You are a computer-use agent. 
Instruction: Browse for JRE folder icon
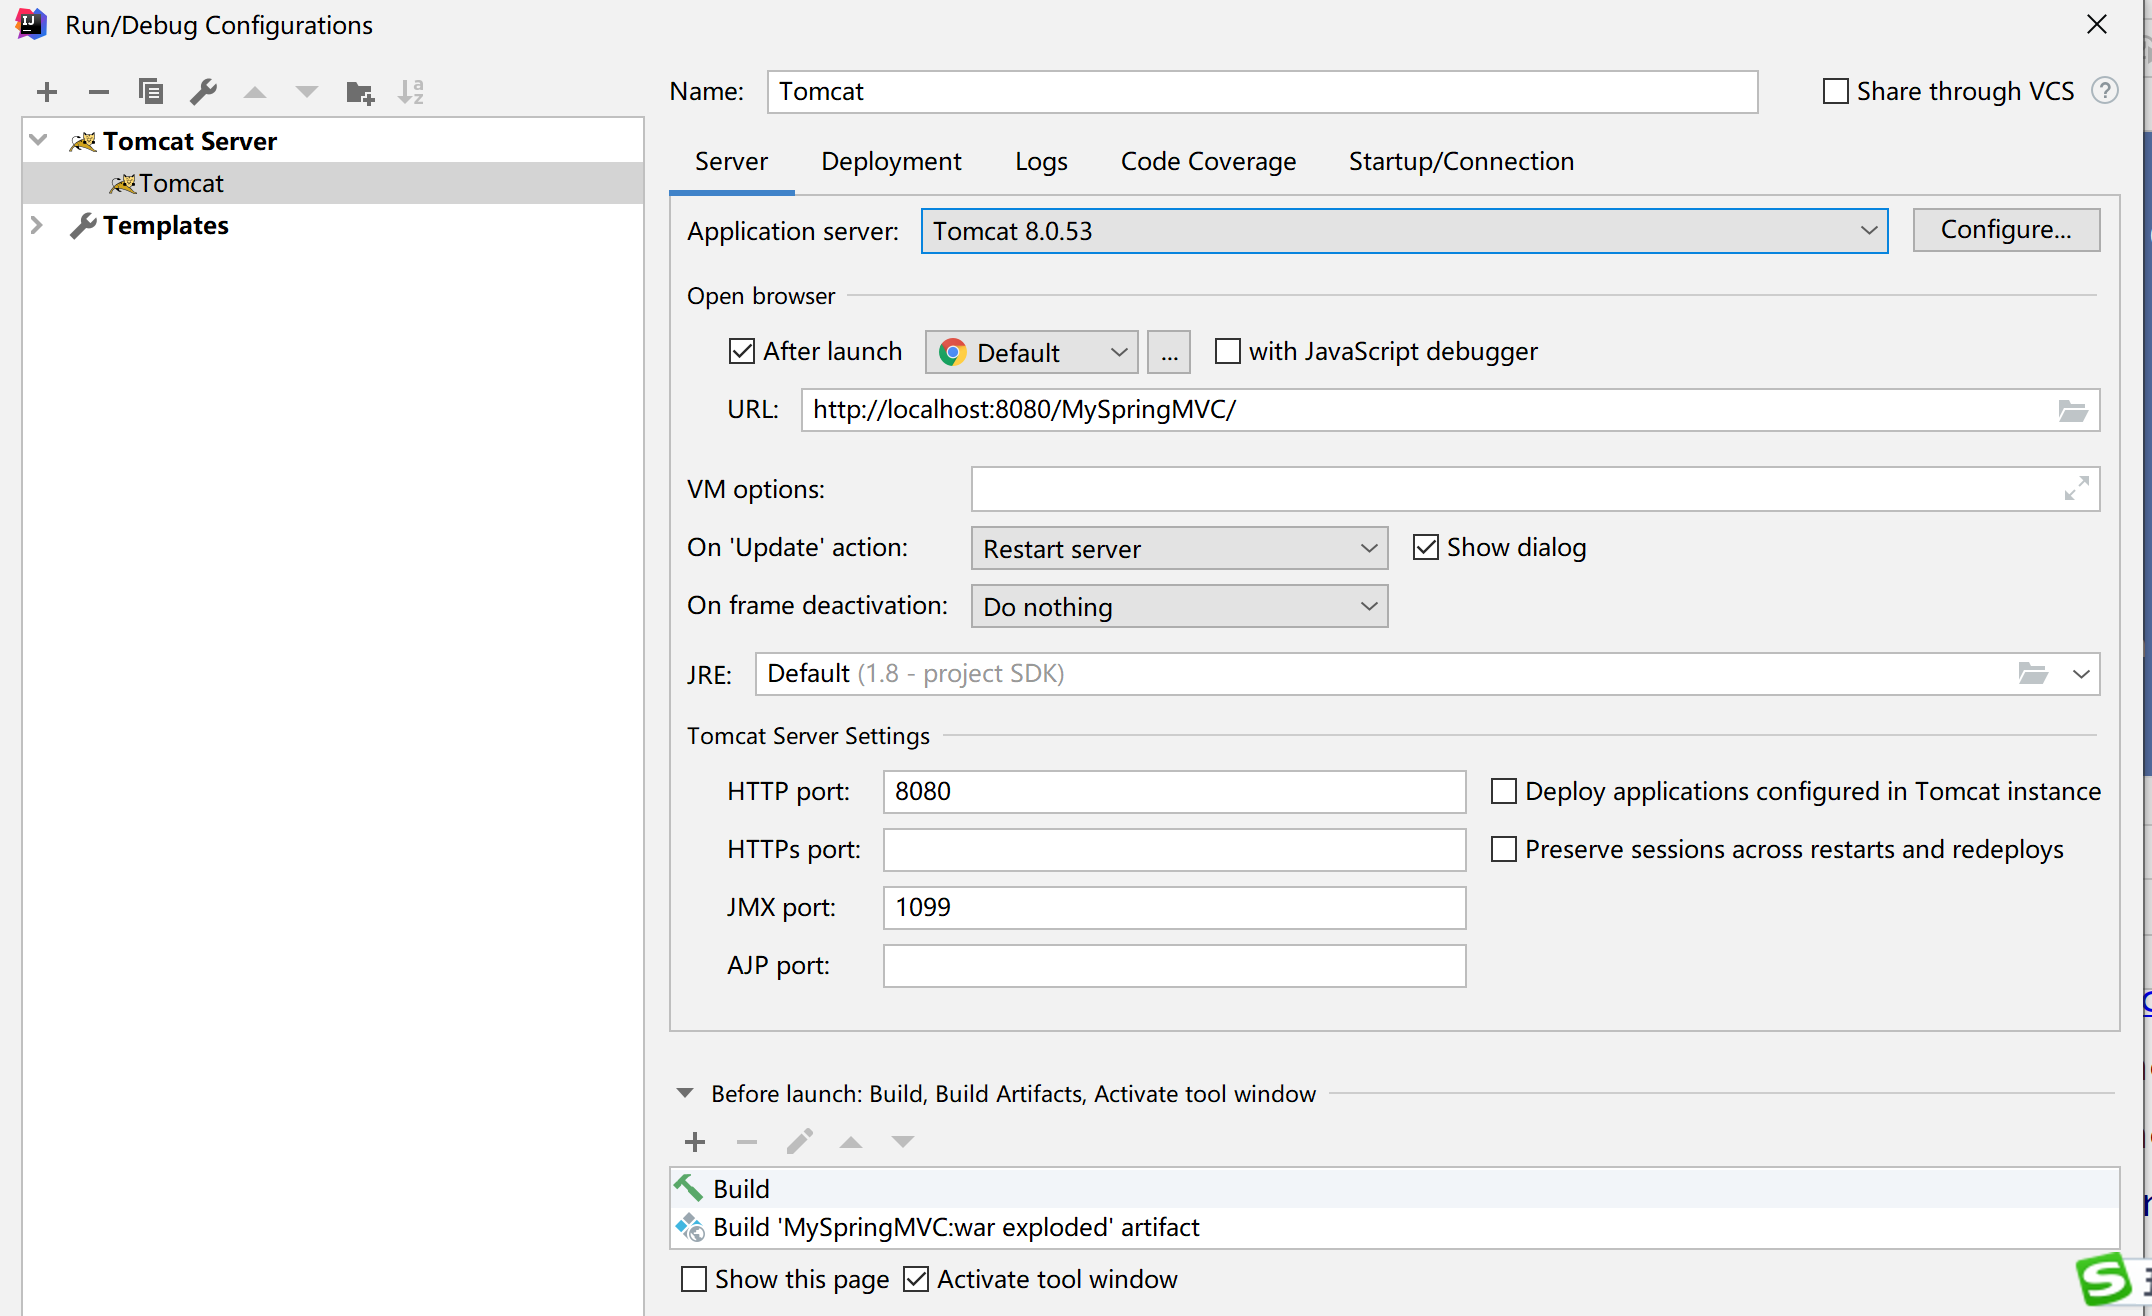click(2033, 674)
